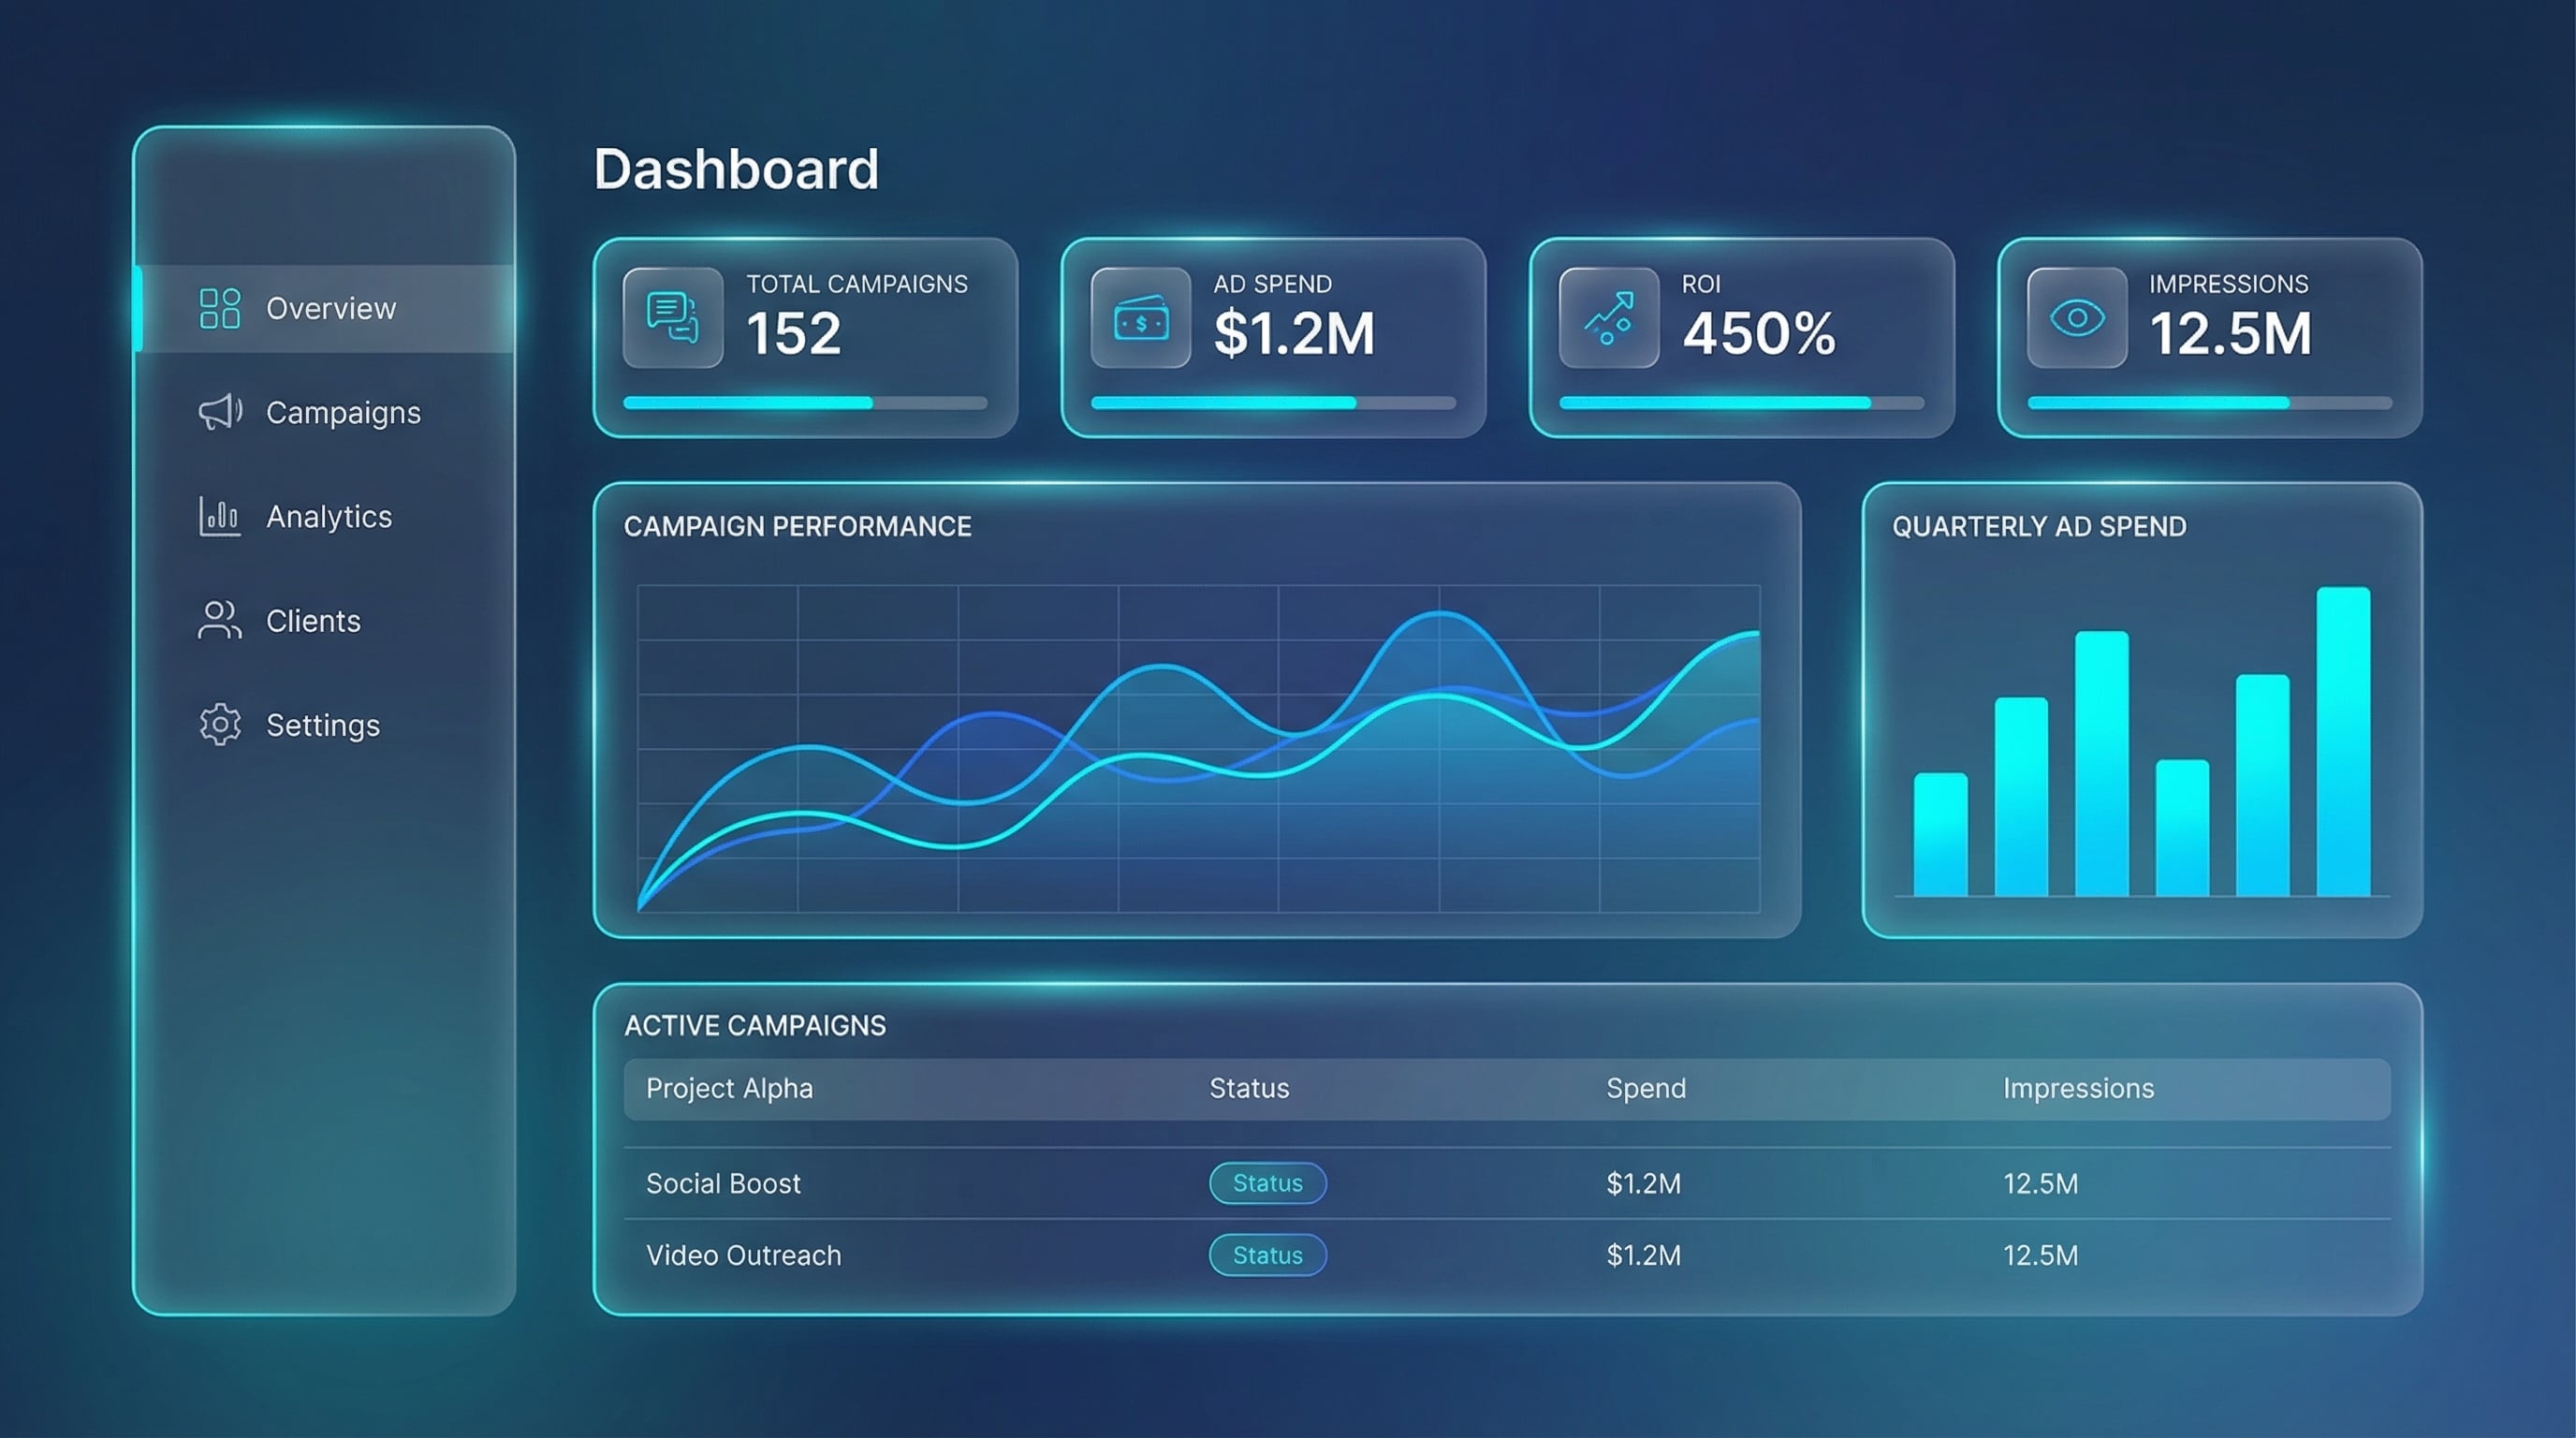Sort by the Impressions column header
Viewport: 2576px width, 1438px height.
tap(2078, 1088)
